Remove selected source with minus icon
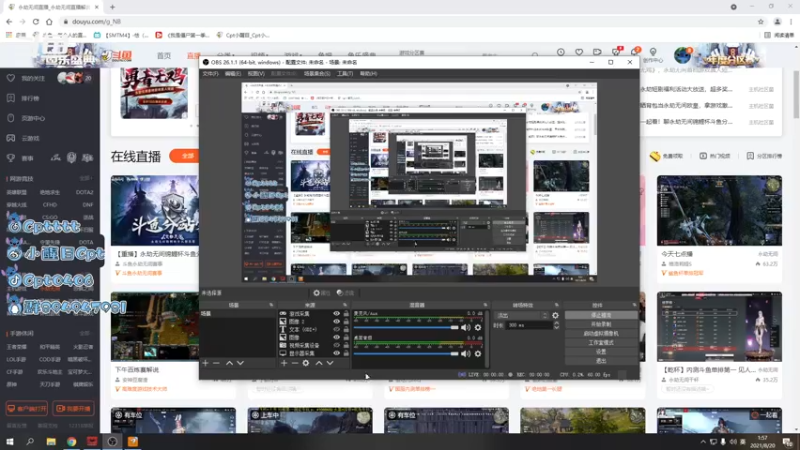Image resolution: width=800 pixels, height=450 pixels. [x=294, y=363]
